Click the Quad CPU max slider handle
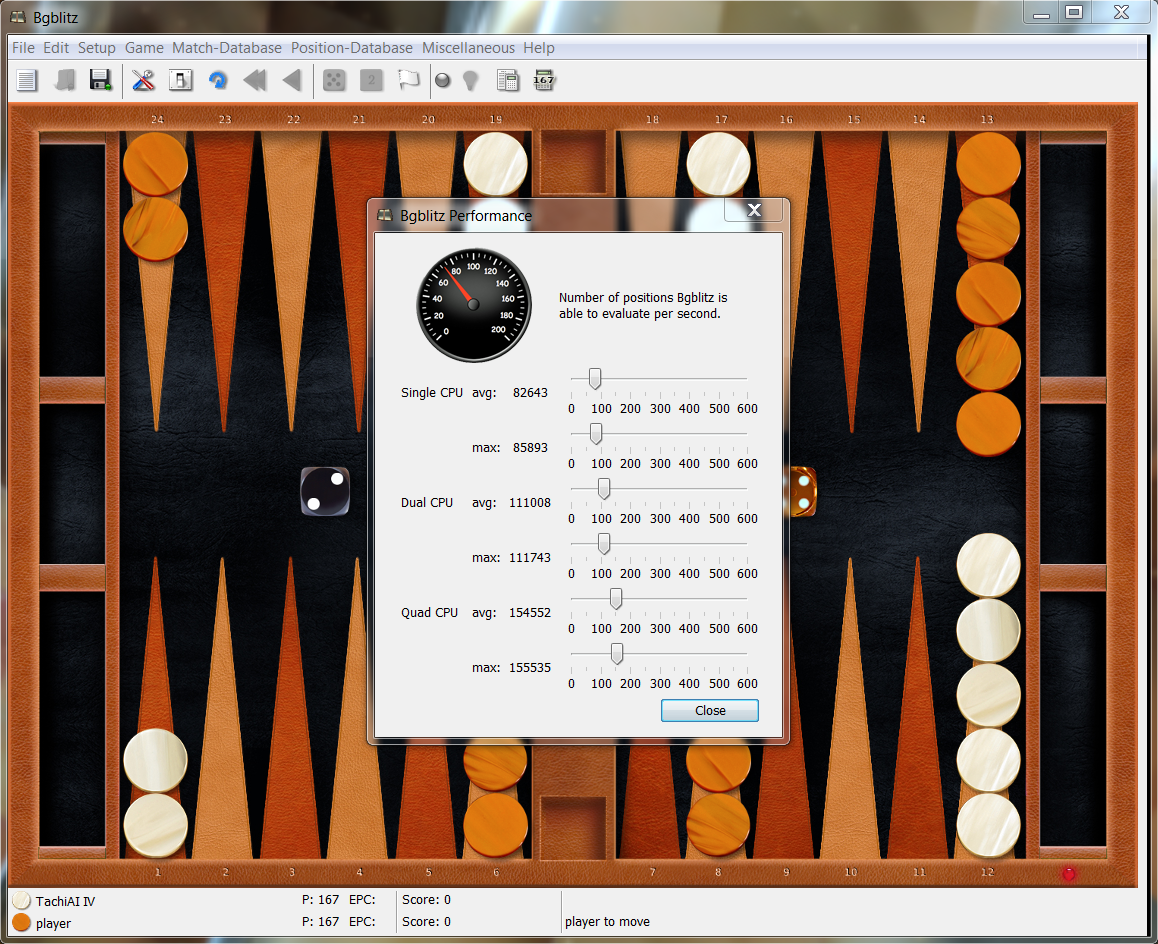Image resolution: width=1158 pixels, height=944 pixels. click(616, 654)
